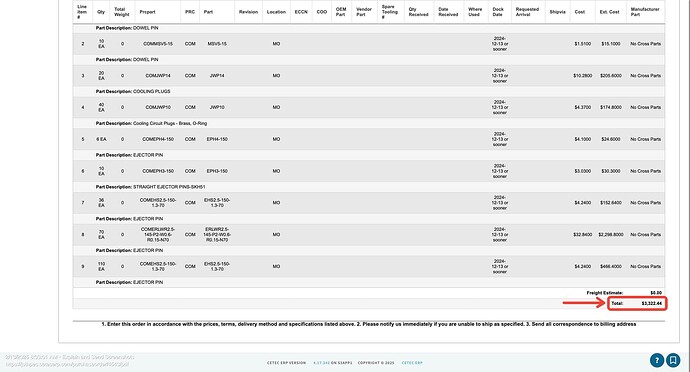
Task: Open the CETEC ERP footer link
Action: [x=412, y=363]
